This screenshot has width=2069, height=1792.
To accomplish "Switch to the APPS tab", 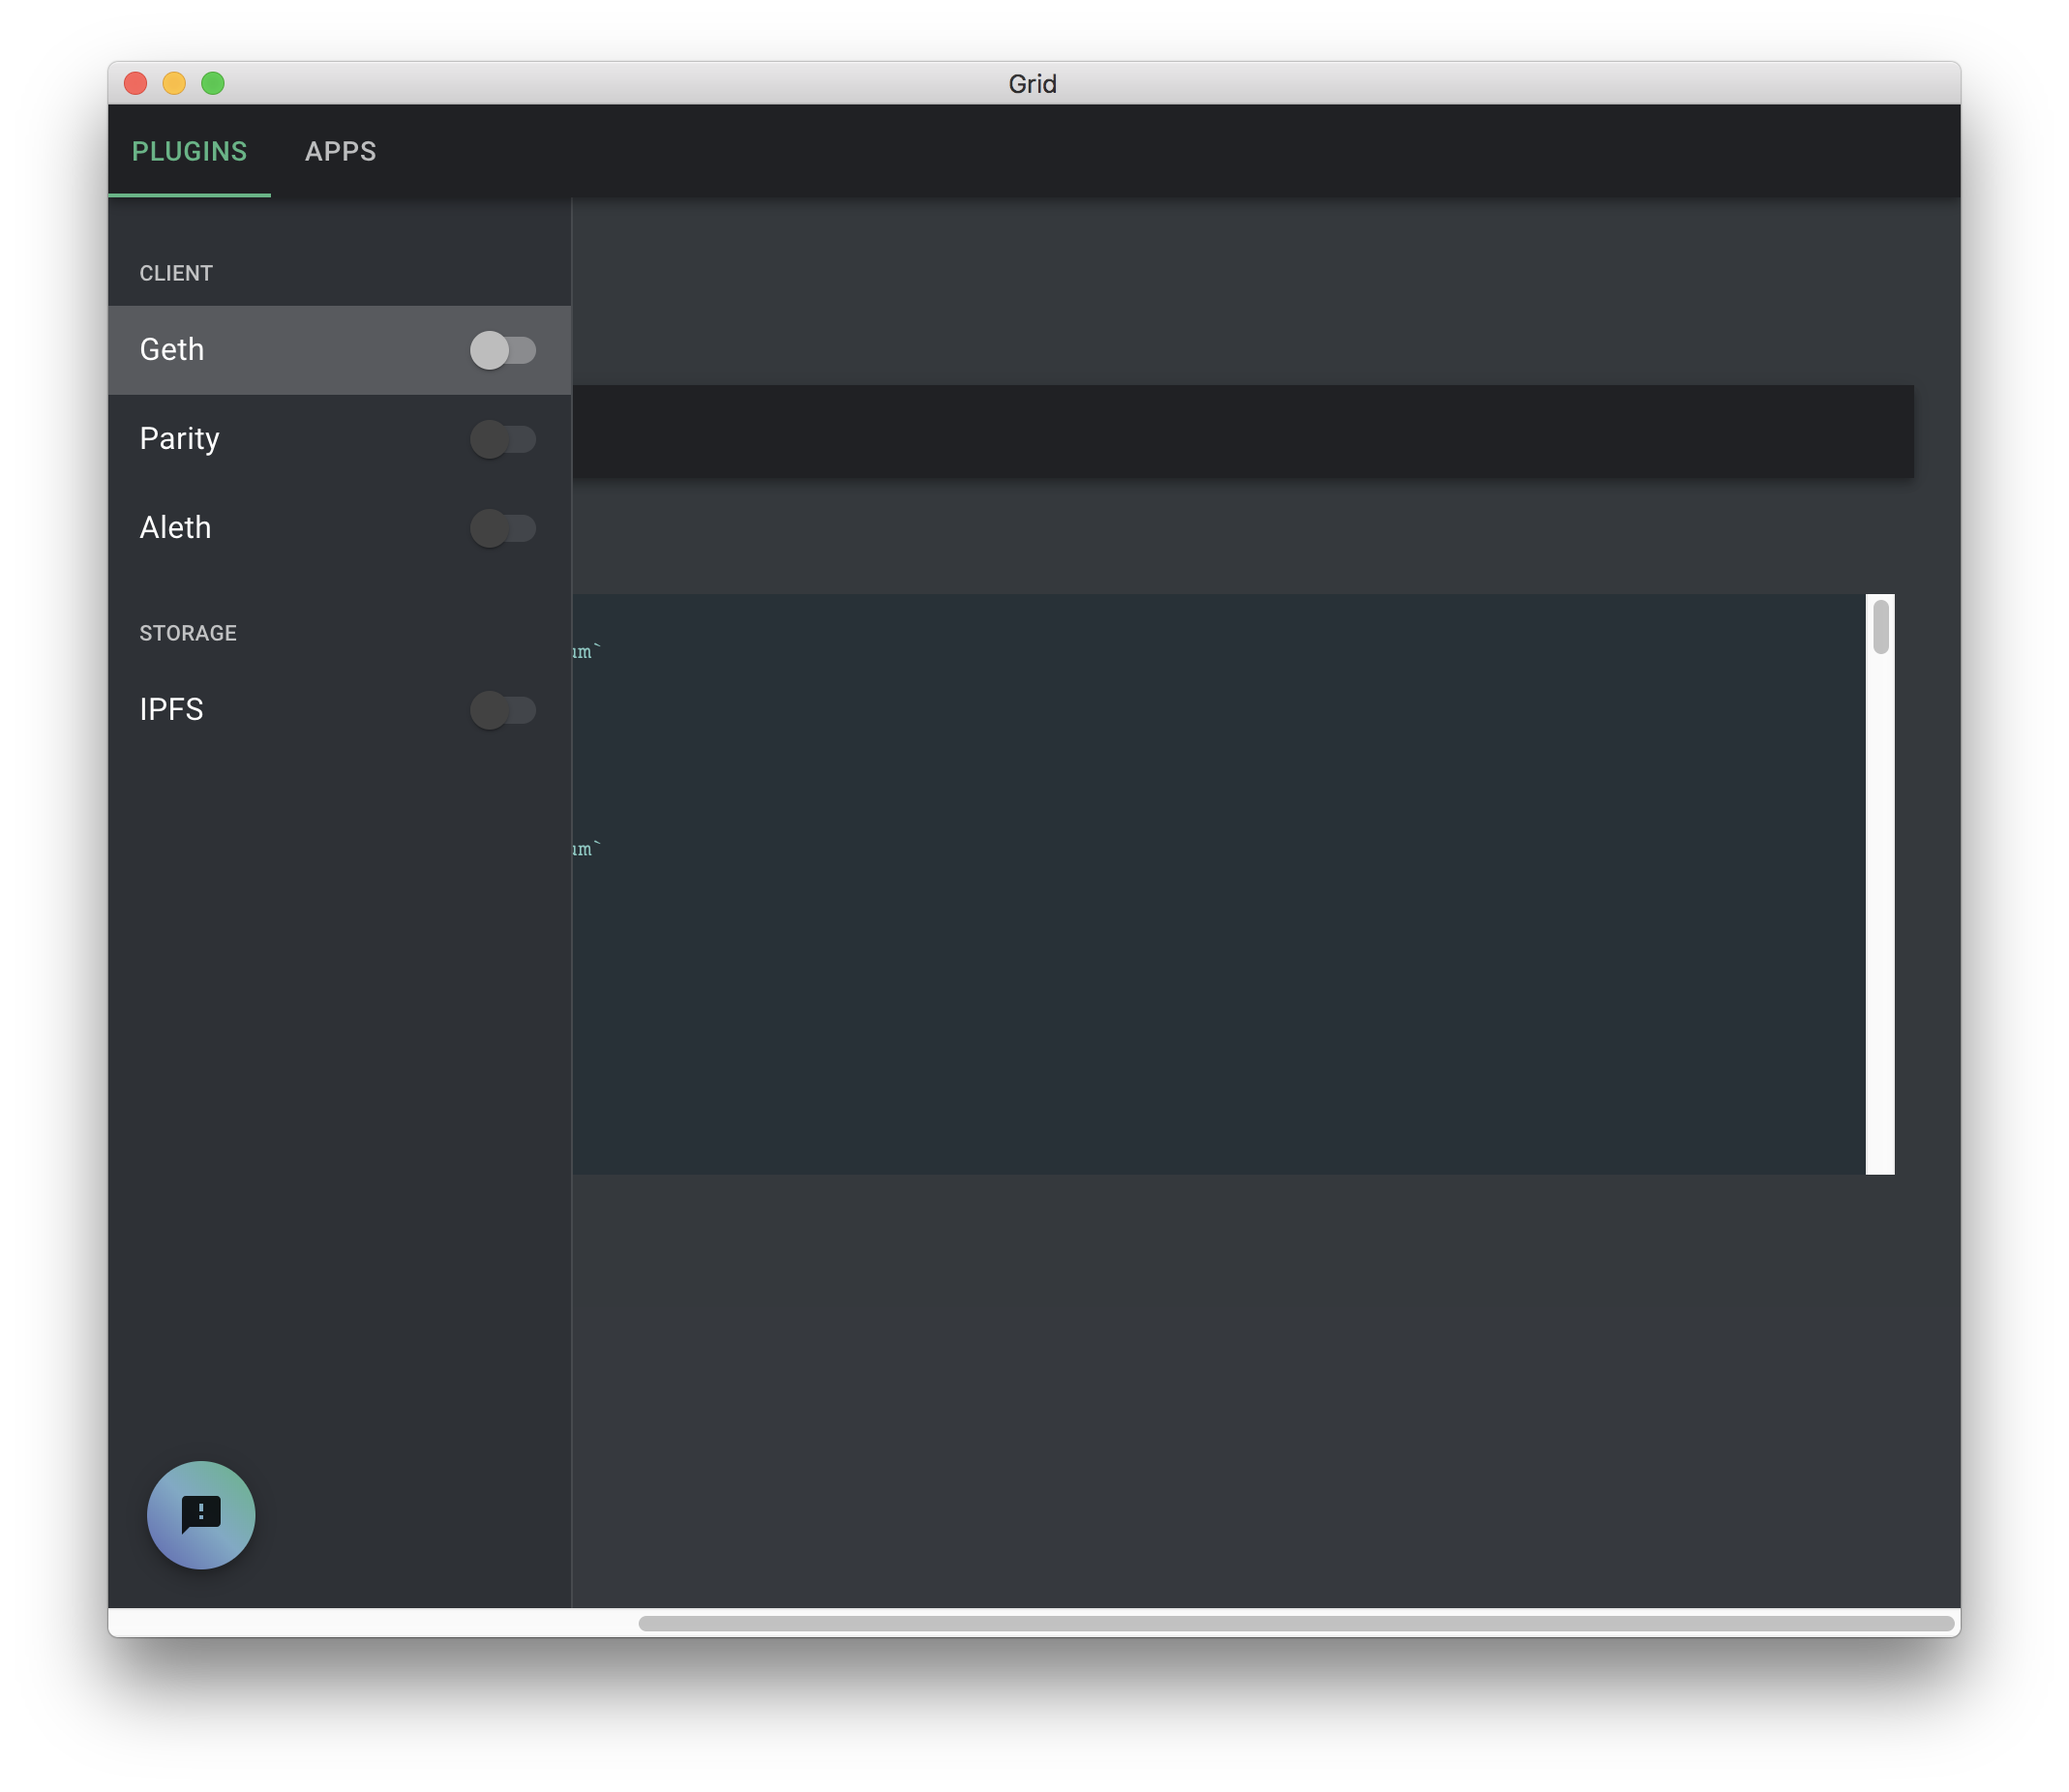I will (340, 151).
